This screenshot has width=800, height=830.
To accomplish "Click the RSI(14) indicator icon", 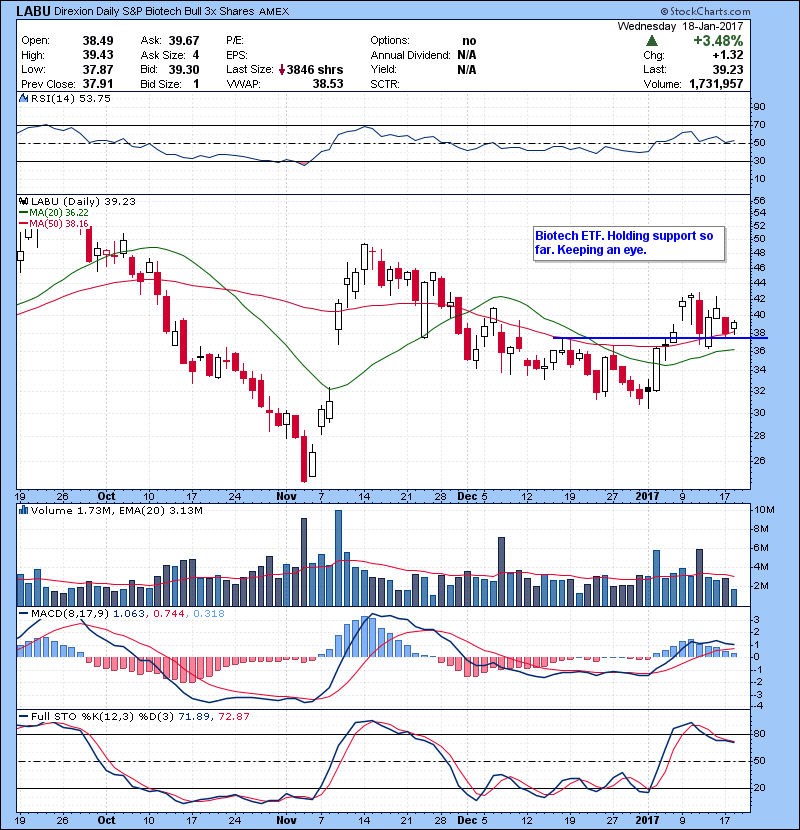I will [23, 98].
